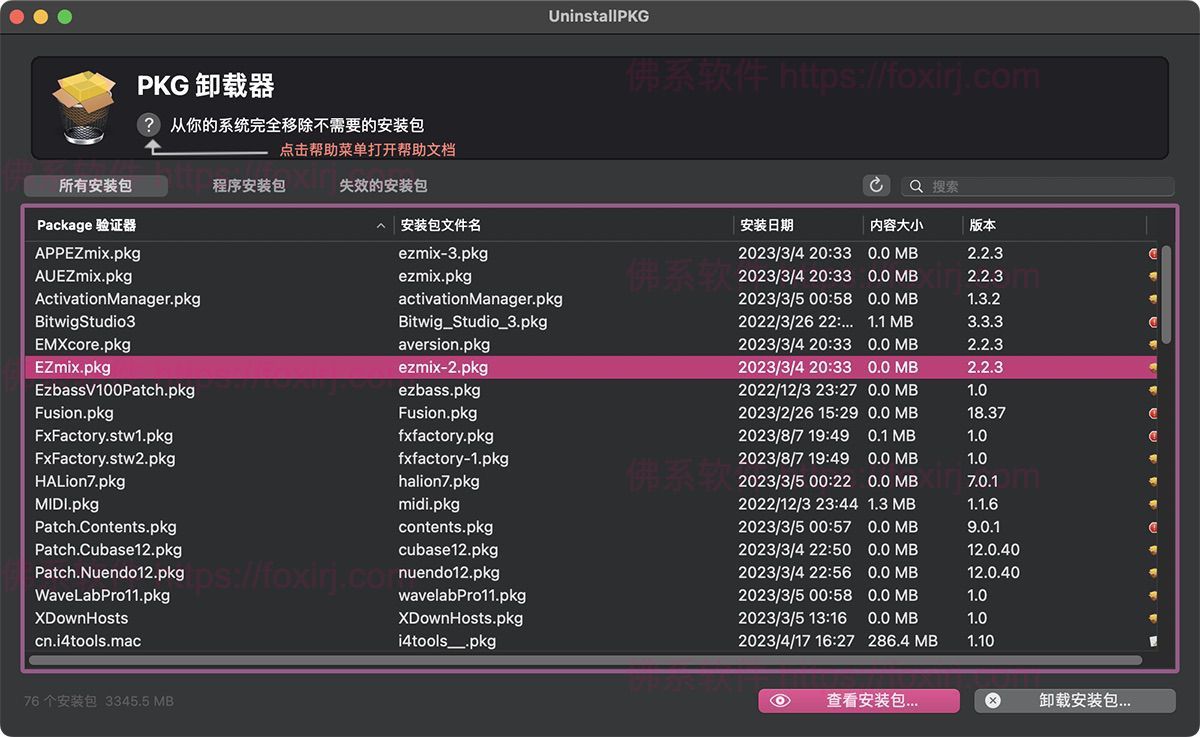Click 查看安装包 button

tap(859, 701)
